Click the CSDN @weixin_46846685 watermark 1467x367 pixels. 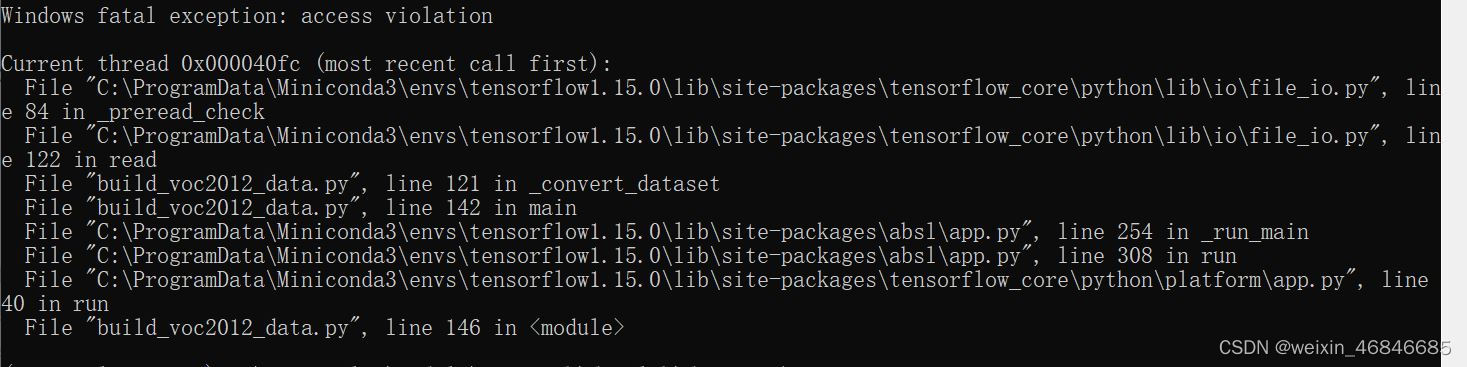1335,347
